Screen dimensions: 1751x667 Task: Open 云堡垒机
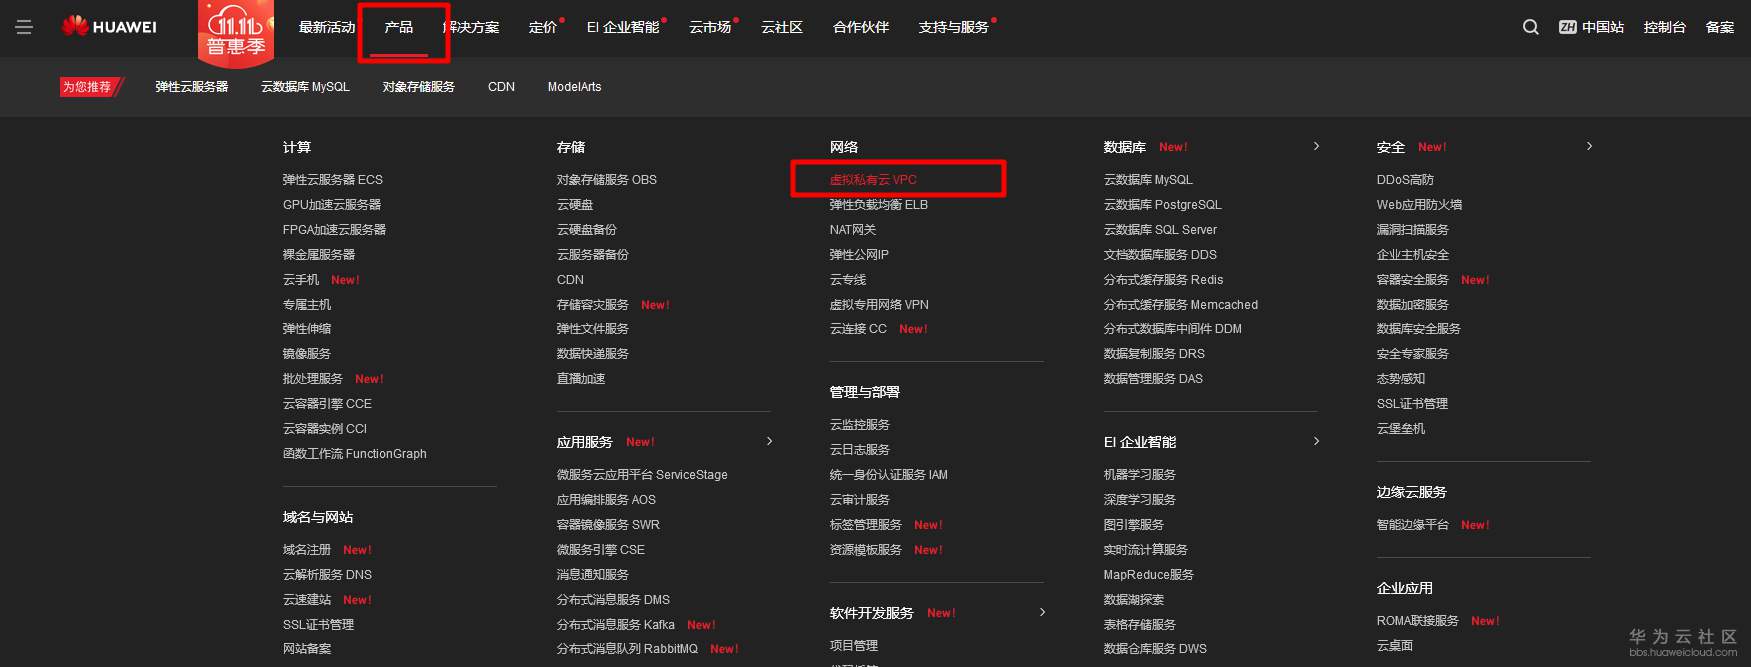1401,429
